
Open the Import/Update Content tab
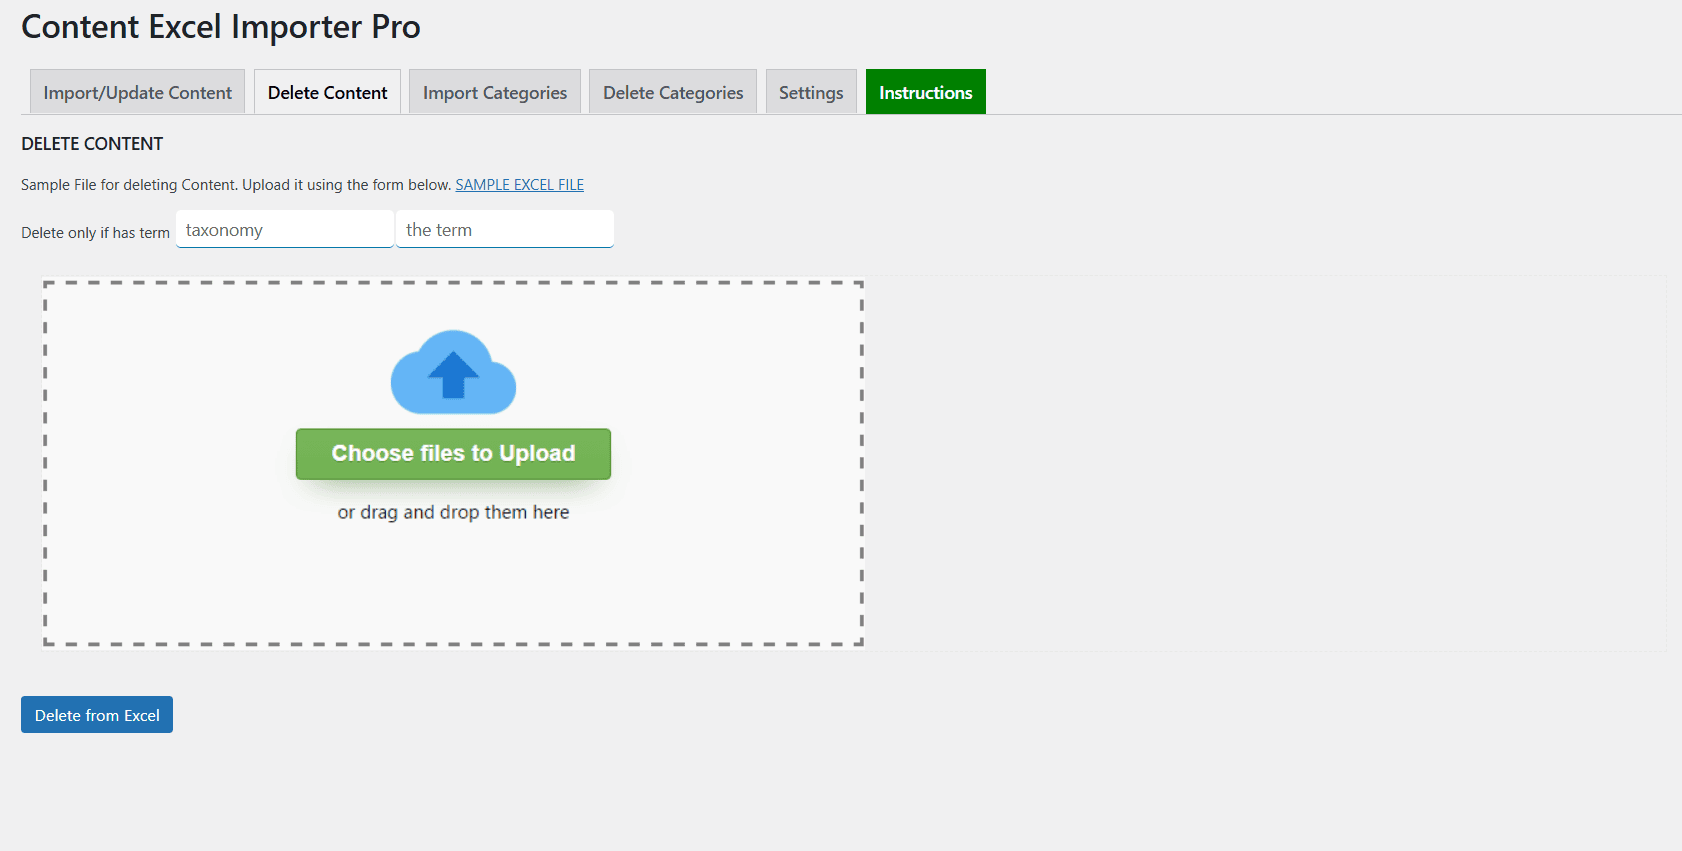coord(137,92)
